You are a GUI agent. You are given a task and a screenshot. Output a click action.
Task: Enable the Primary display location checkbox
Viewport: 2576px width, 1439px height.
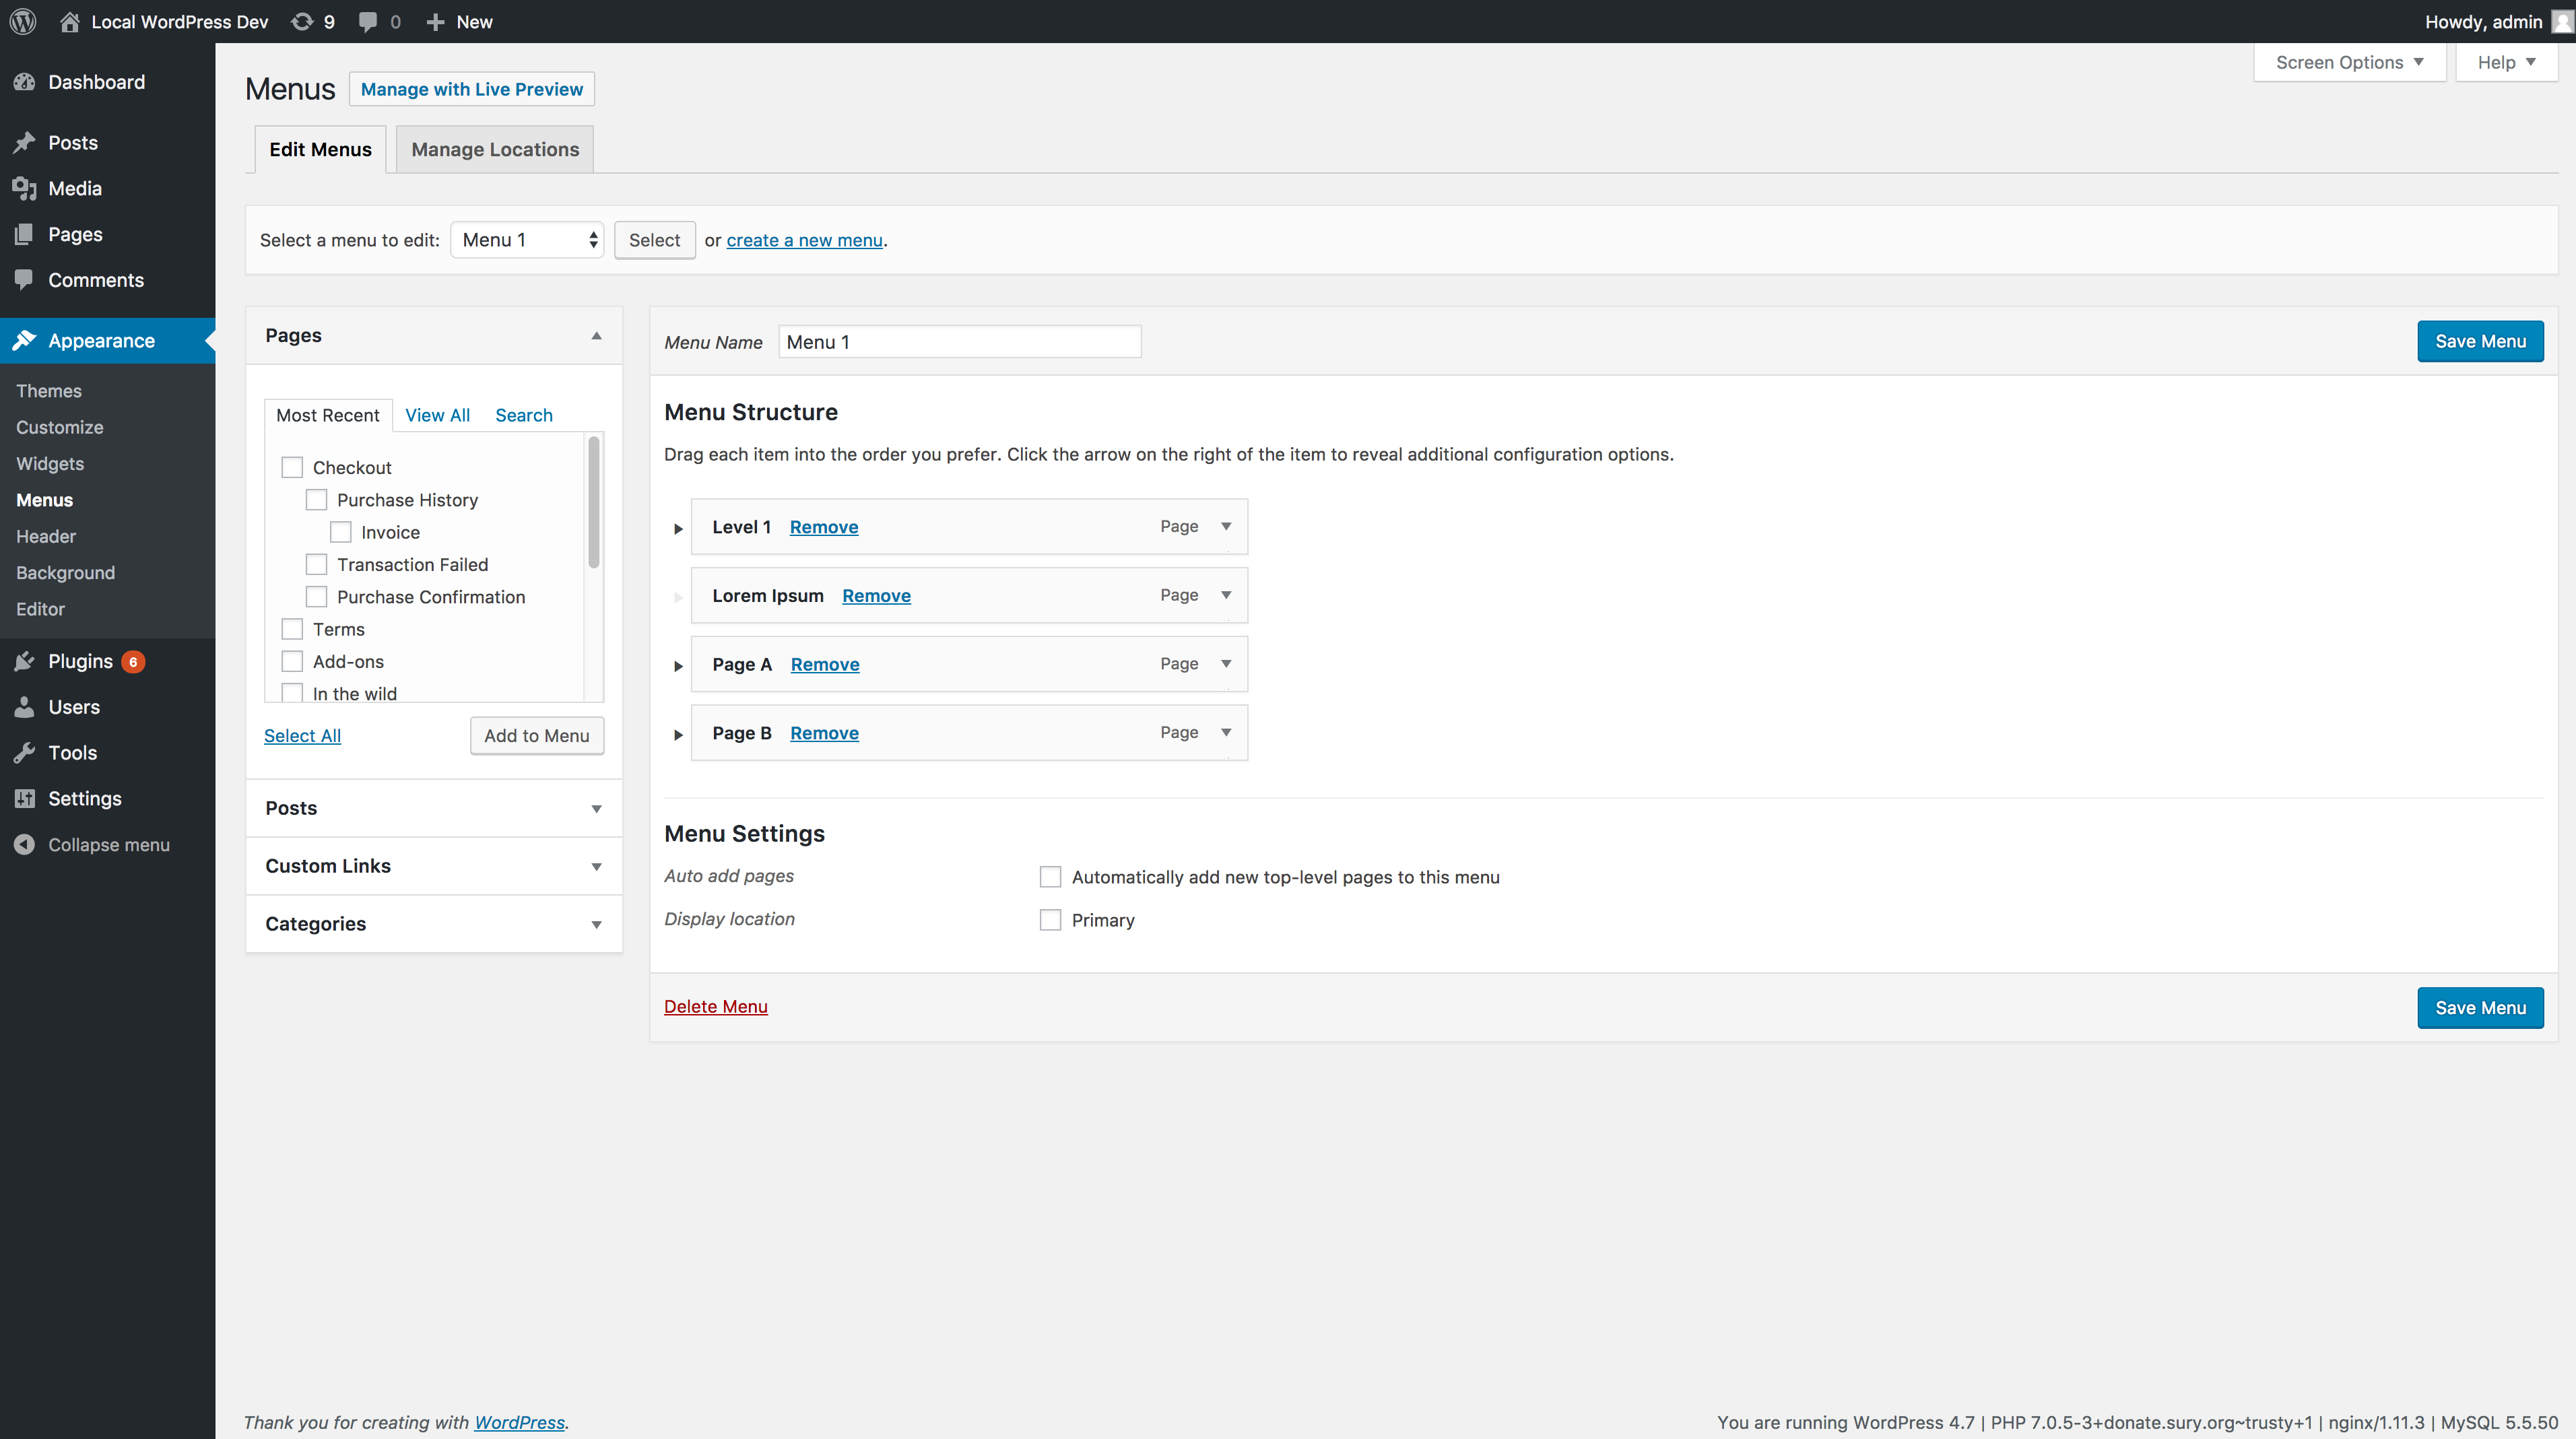(1050, 920)
